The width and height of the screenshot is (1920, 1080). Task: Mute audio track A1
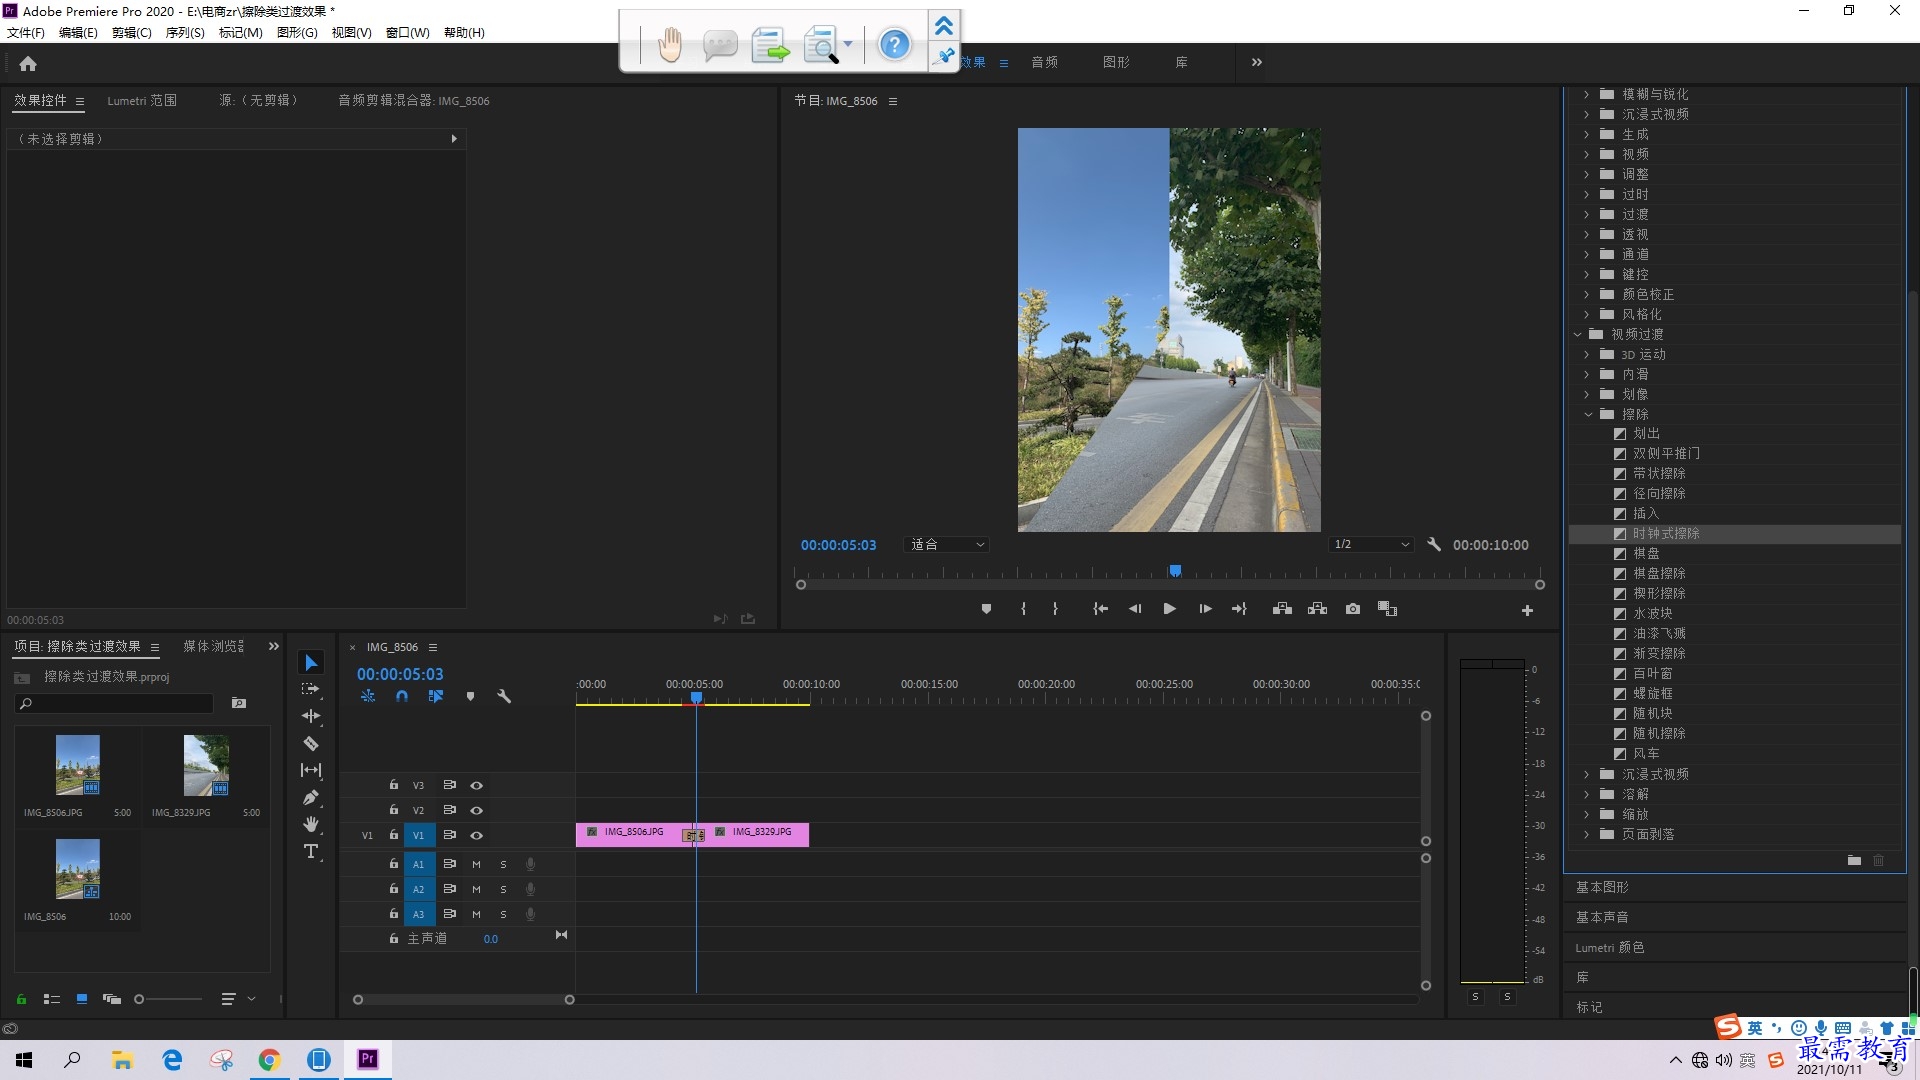pyautogui.click(x=476, y=864)
